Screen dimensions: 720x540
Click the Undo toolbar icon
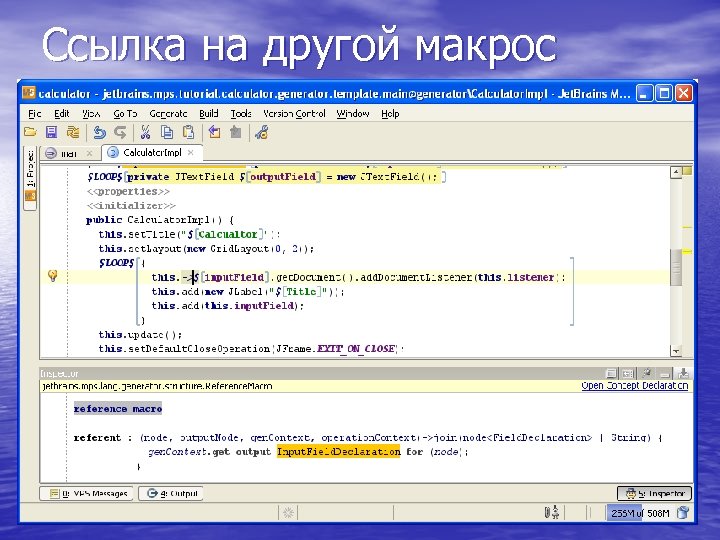(x=99, y=132)
